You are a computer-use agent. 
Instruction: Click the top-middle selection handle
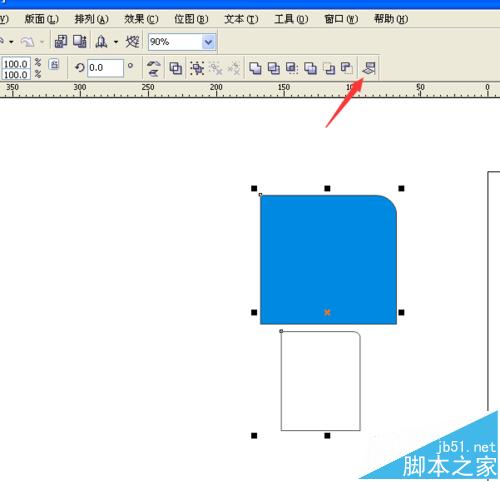coord(327,189)
